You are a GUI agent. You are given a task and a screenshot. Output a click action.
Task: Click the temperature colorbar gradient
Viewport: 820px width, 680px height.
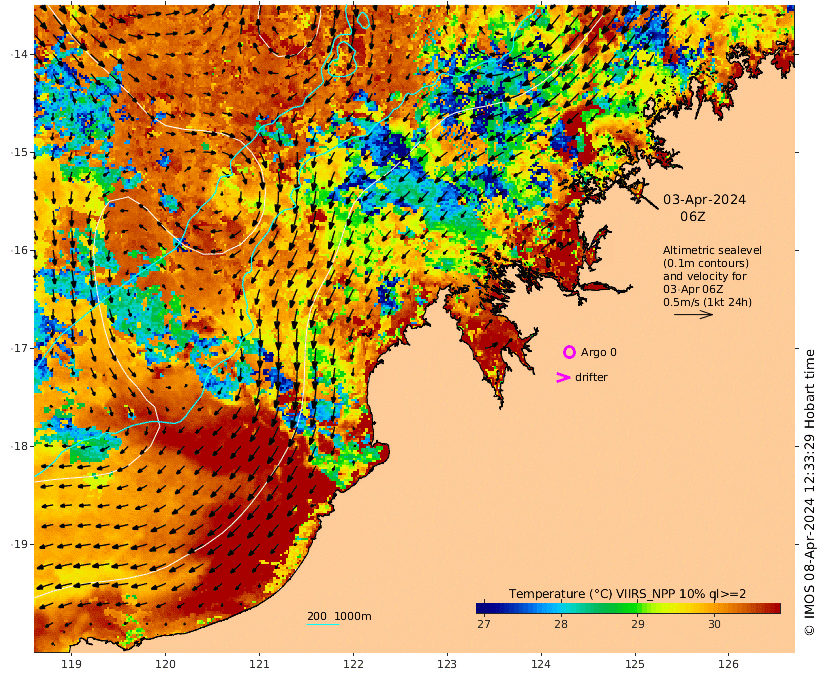point(628,608)
